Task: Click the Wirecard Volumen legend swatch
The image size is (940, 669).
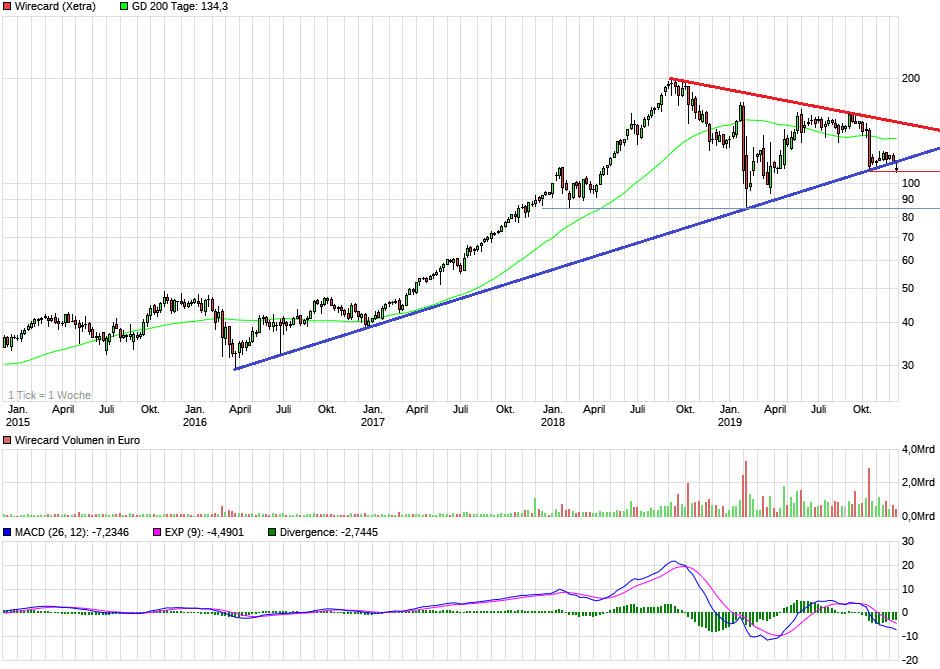Action: click(7, 441)
